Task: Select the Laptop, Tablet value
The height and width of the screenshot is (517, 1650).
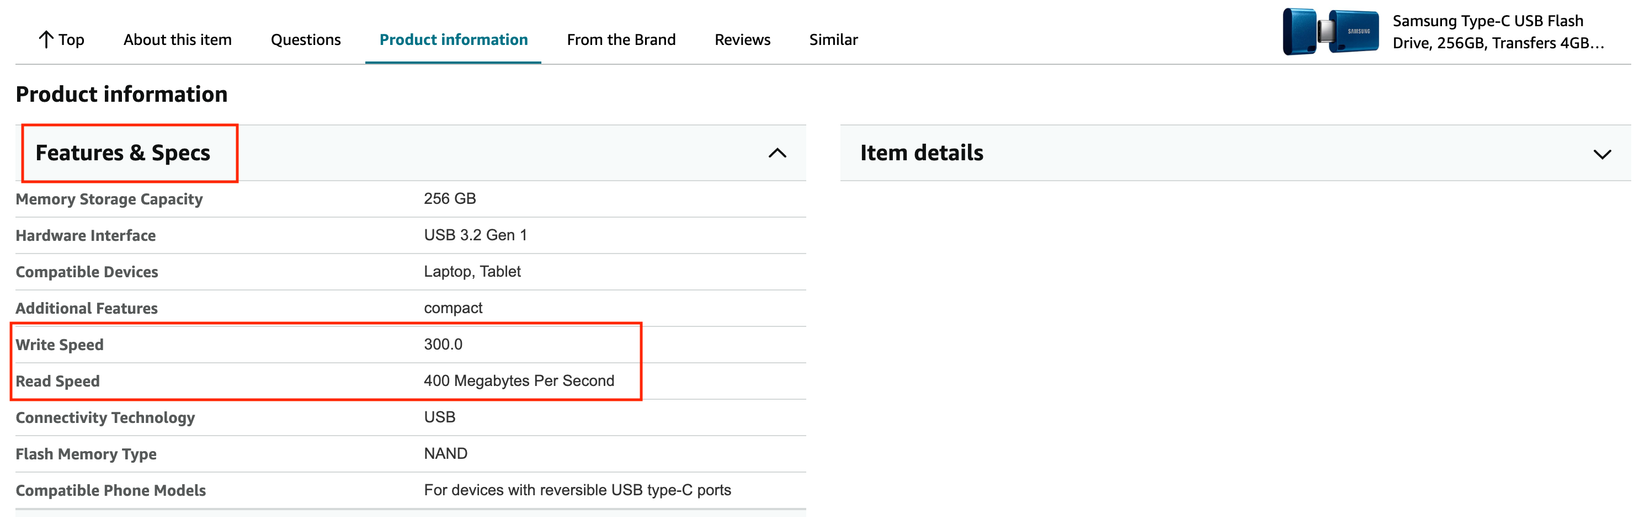Action: coord(472,272)
